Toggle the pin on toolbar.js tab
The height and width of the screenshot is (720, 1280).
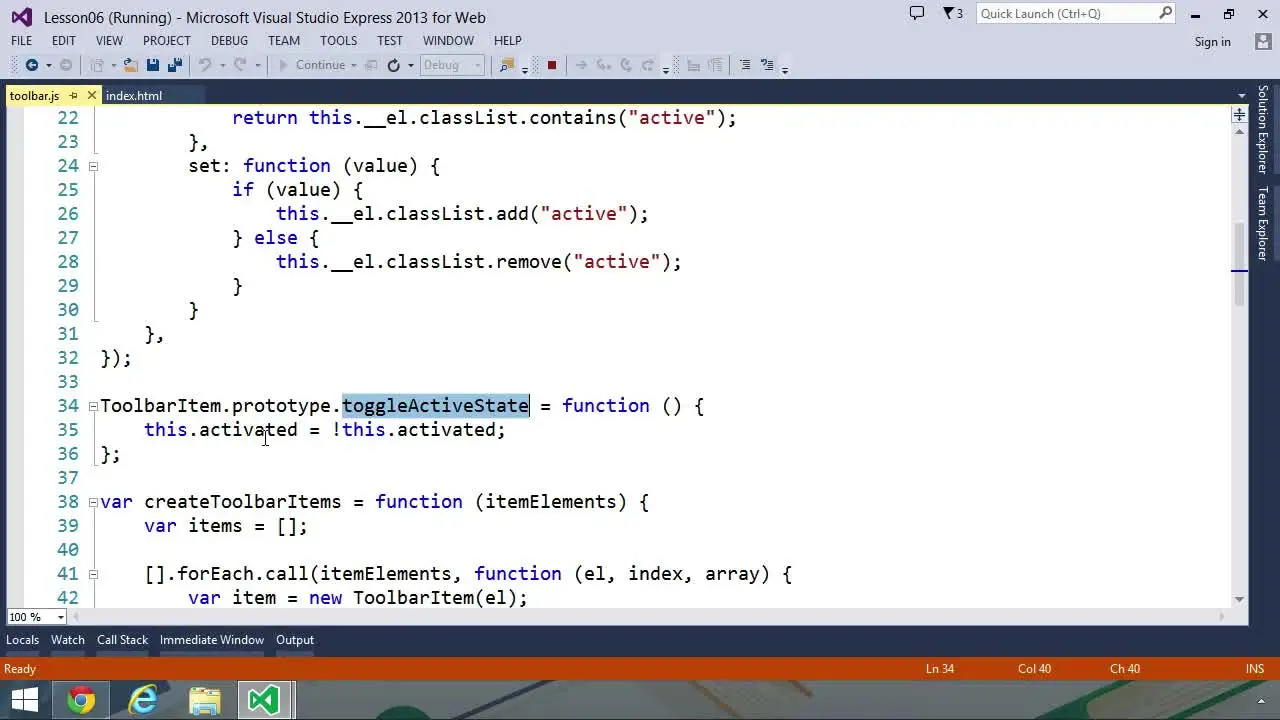[x=73, y=96]
